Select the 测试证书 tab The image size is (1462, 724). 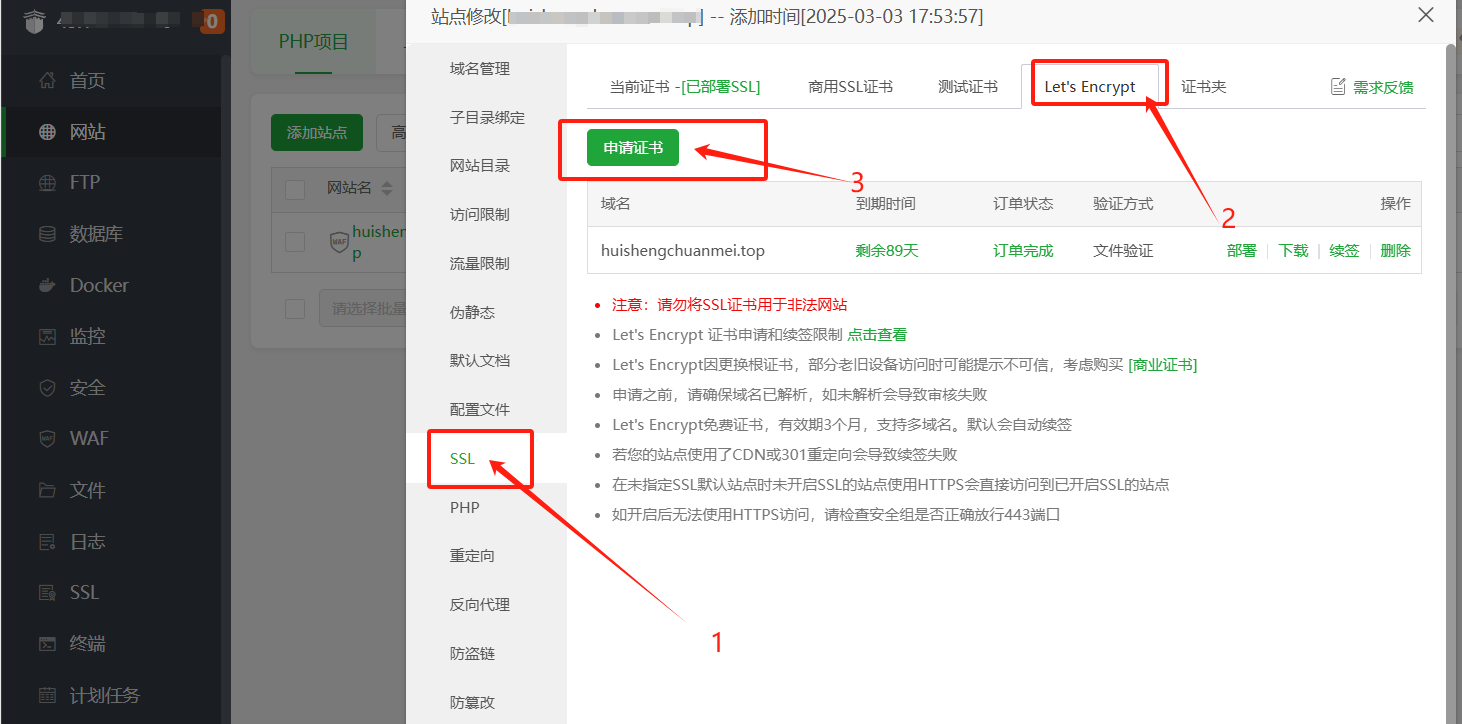[x=967, y=86]
